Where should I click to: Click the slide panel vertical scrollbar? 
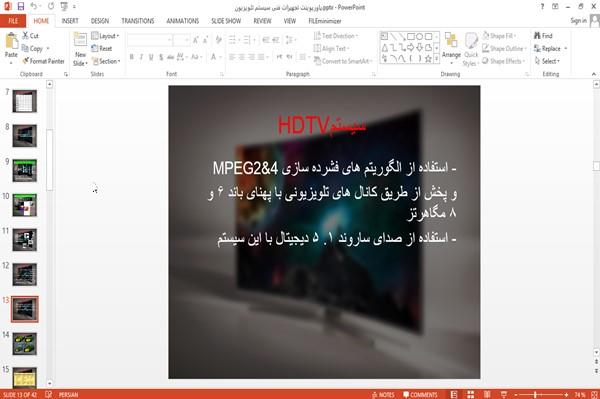tap(49, 160)
